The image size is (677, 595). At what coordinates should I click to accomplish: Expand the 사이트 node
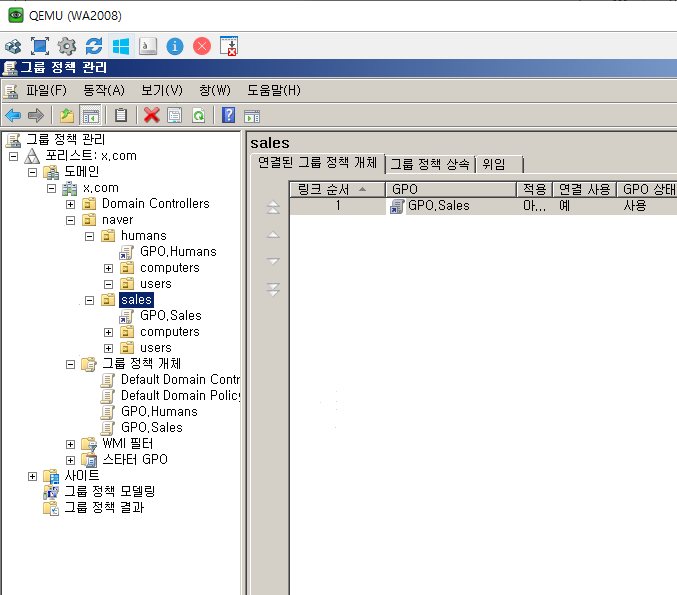32,476
